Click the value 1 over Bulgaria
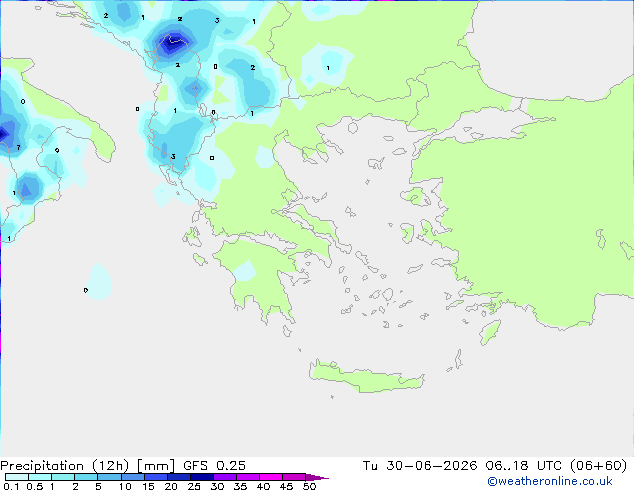This screenshot has width=634, height=490. click(x=328, y=68)
